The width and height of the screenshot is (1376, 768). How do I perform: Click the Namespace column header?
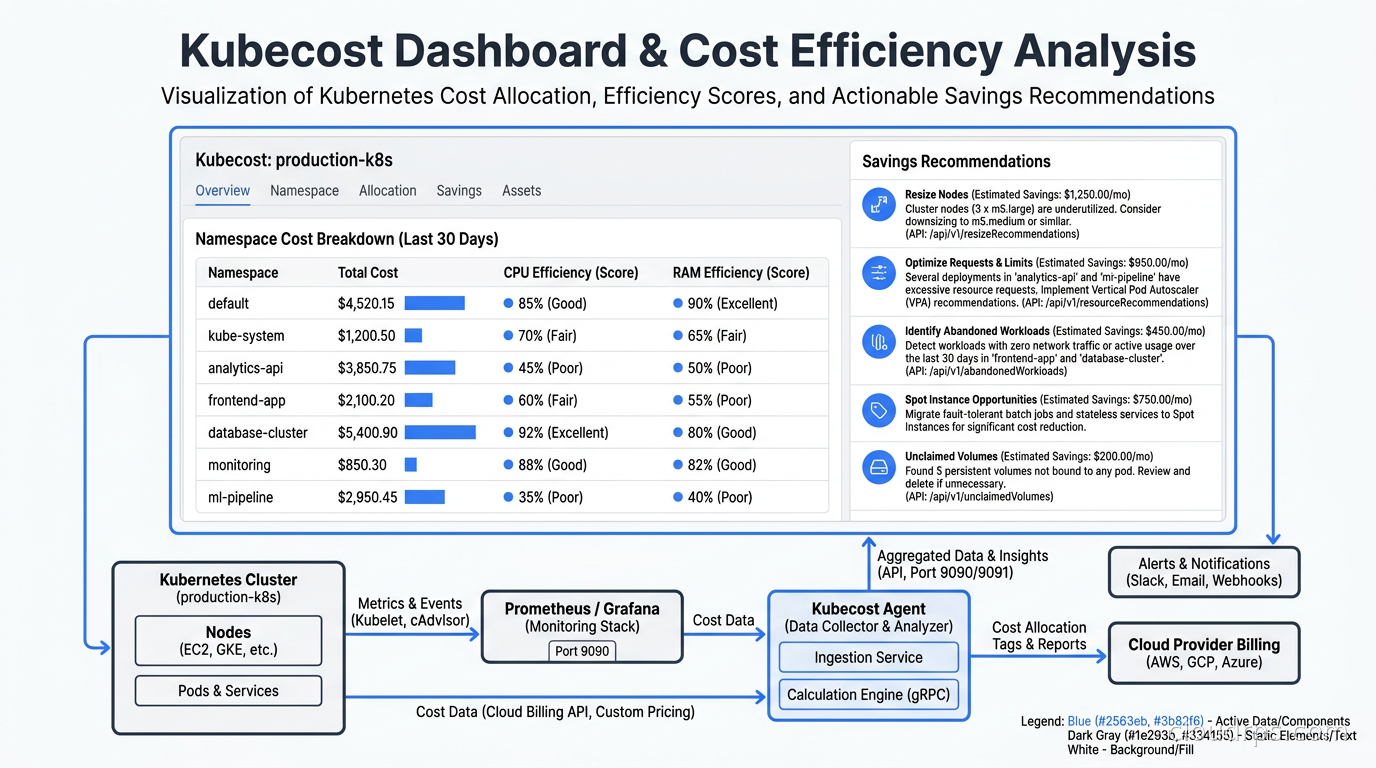pyautogui.click(x=243, y=272)
